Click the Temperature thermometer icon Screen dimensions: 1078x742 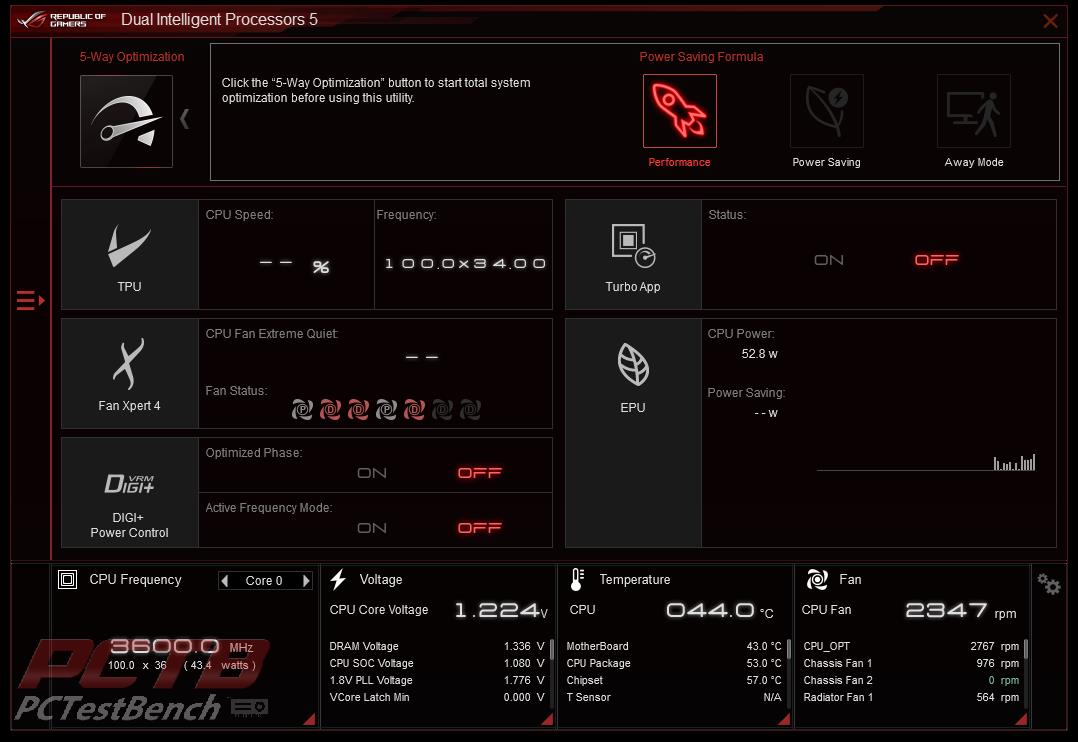[x=577, y=580]
